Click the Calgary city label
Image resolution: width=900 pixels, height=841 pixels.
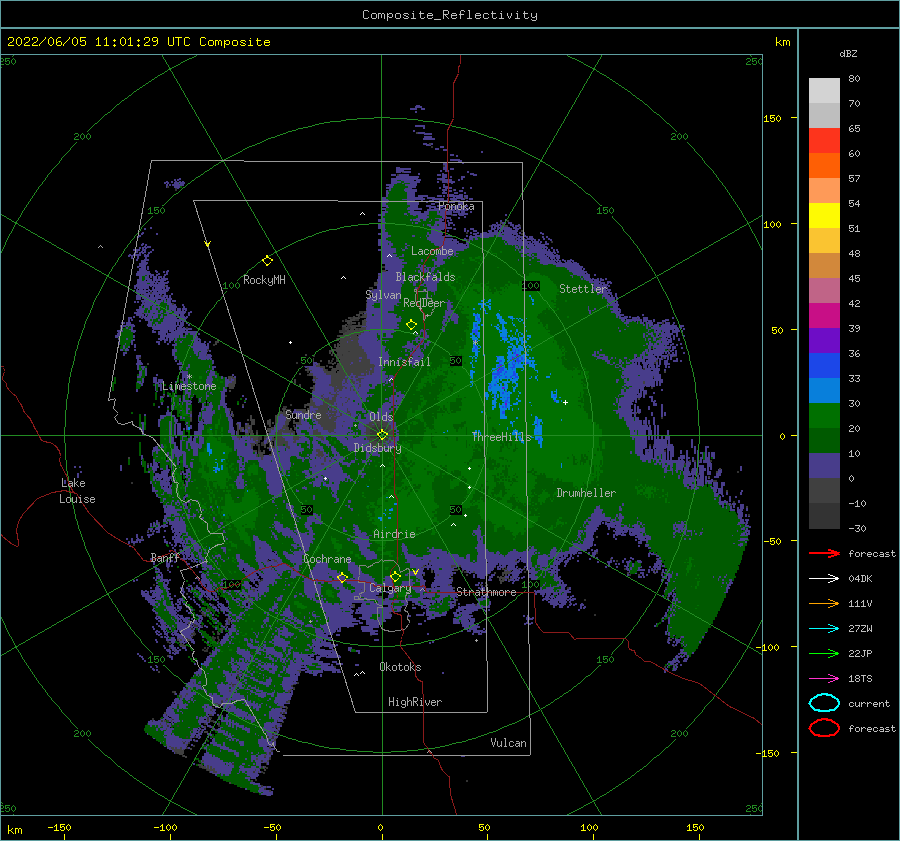click(390, 588)
